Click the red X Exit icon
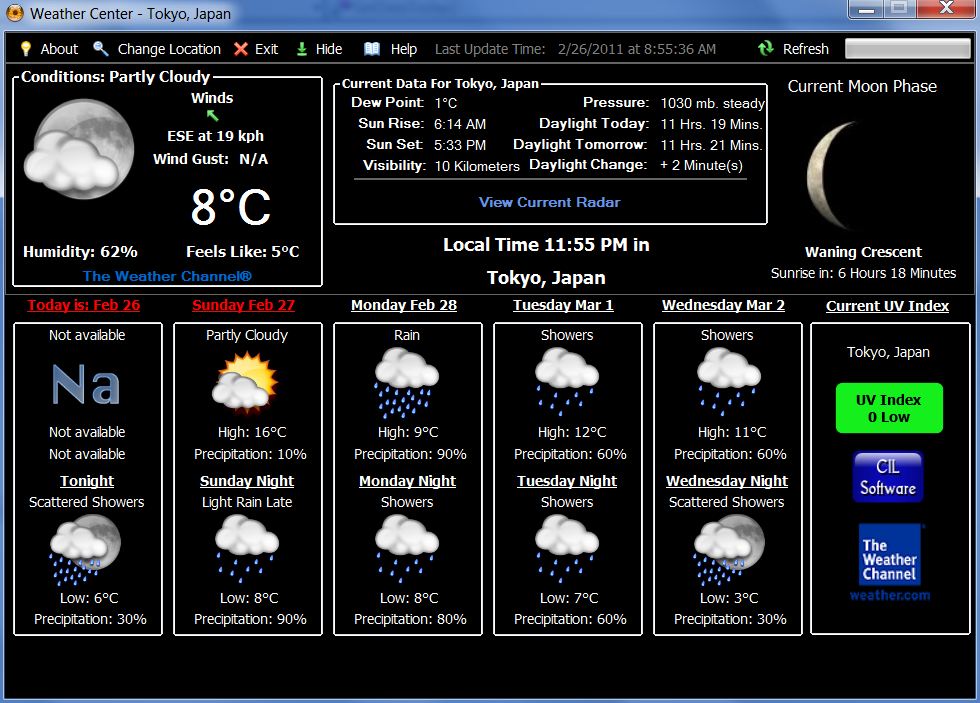Image resolution: width=980 pixels, height=703 pixels. click(x=241, y=49)
